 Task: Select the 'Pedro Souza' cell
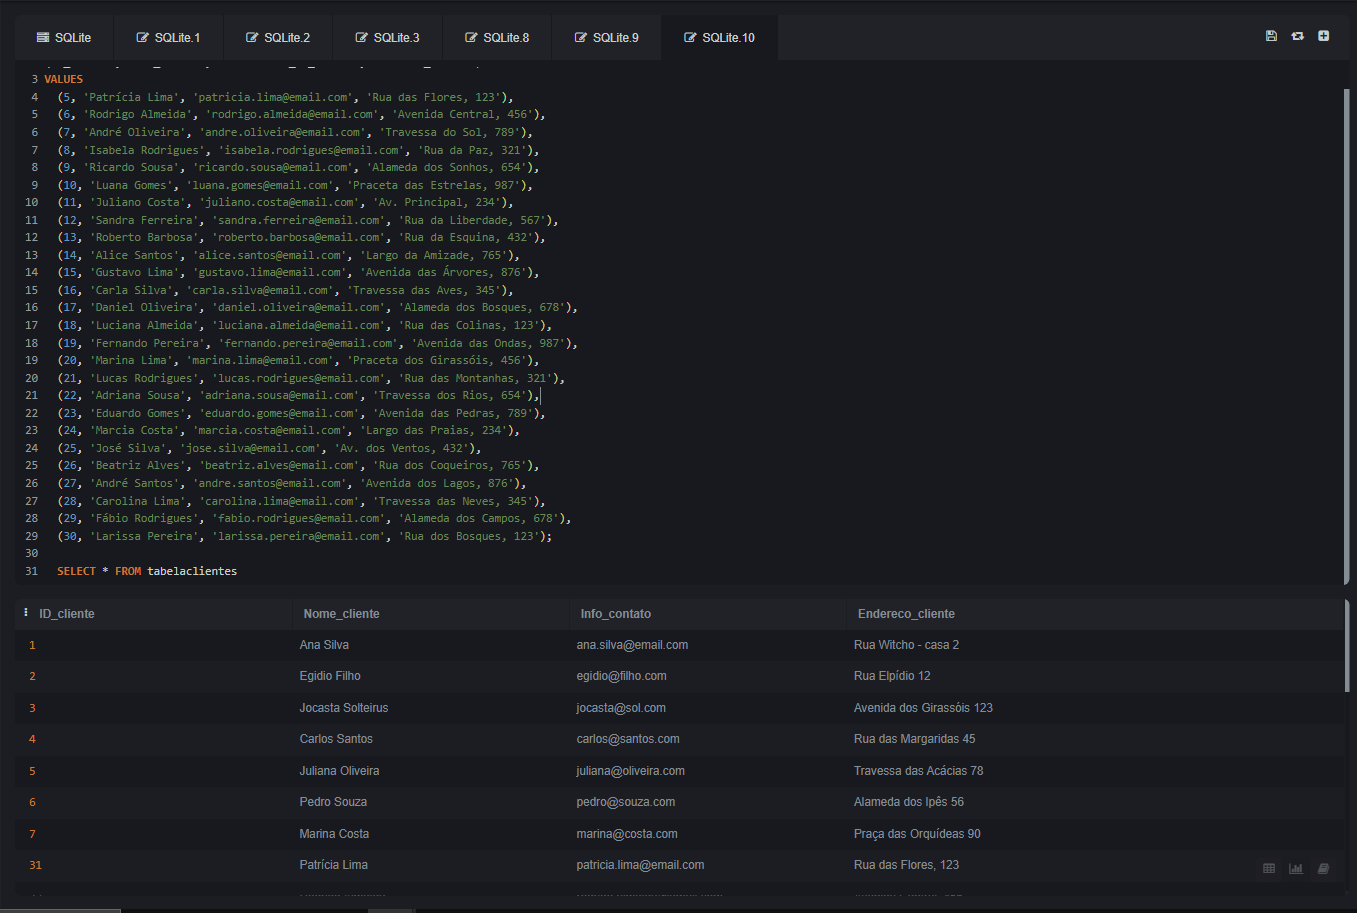333,802
